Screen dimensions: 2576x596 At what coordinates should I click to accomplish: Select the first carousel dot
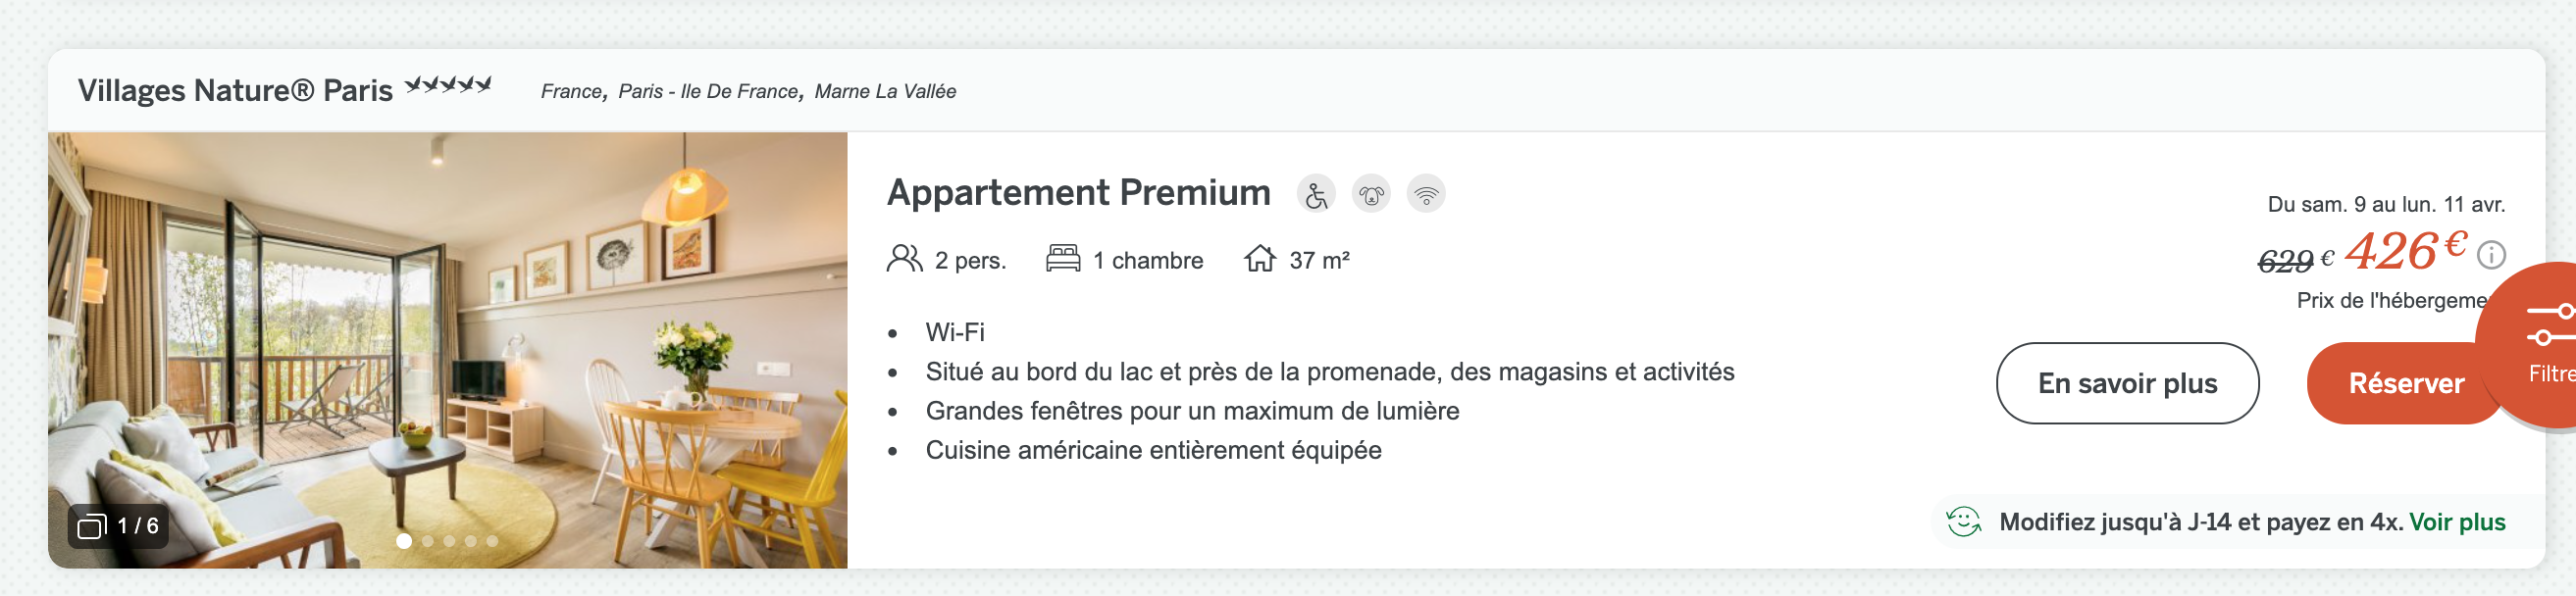coord(404,541)
